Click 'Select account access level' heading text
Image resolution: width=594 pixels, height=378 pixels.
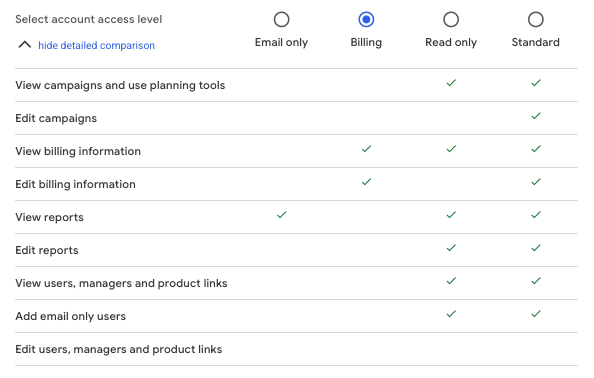click(x=89, y=19)
